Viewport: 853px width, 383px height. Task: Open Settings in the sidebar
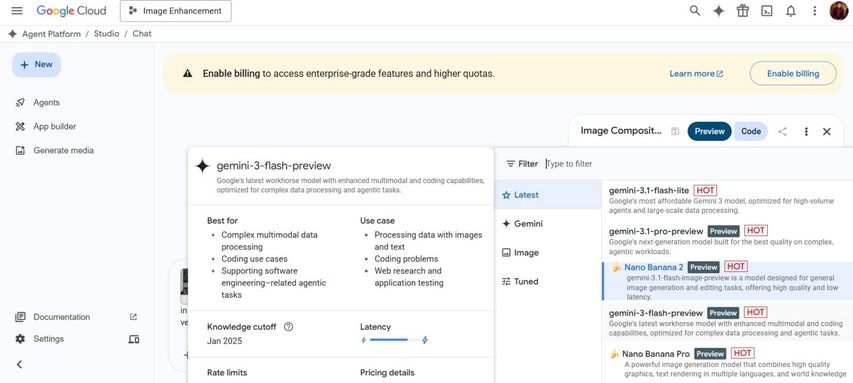[x=48, y=339]
